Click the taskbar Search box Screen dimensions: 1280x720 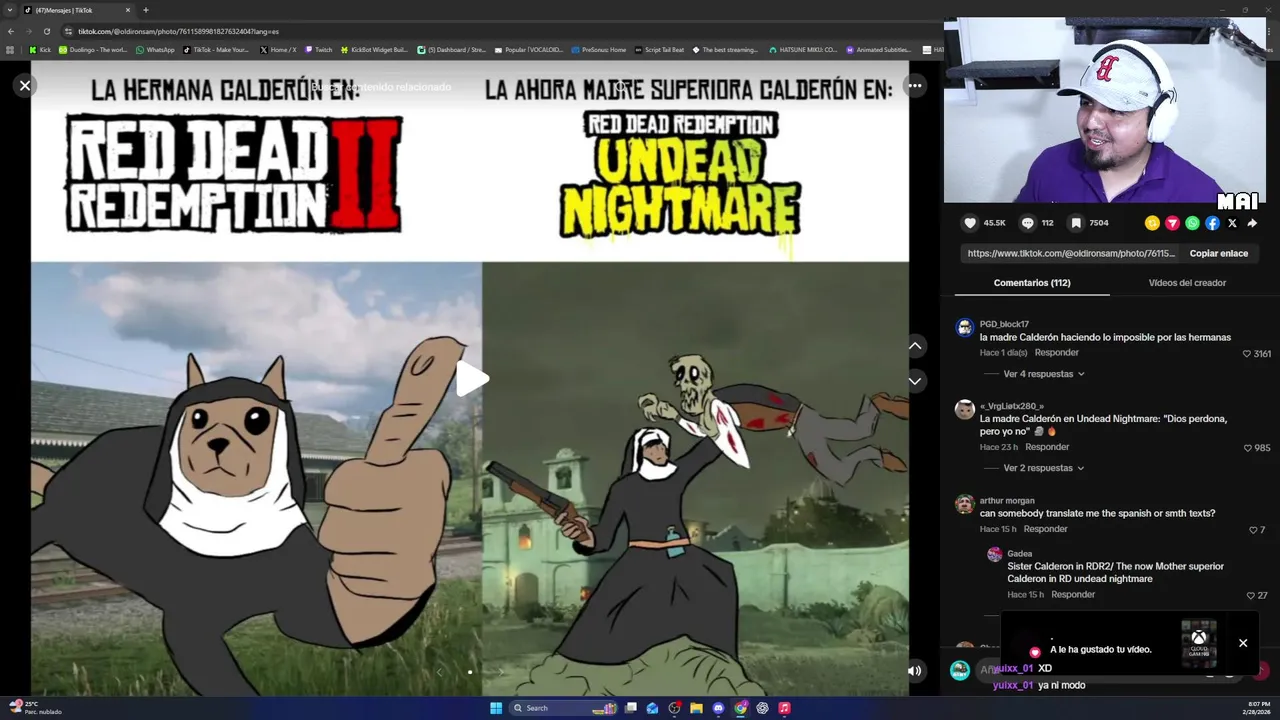point(563,708)
